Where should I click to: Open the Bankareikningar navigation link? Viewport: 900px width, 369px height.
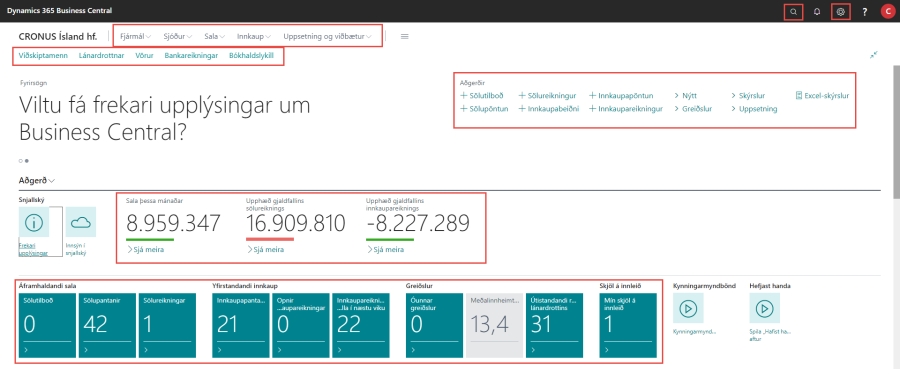(x=191, y=56)
